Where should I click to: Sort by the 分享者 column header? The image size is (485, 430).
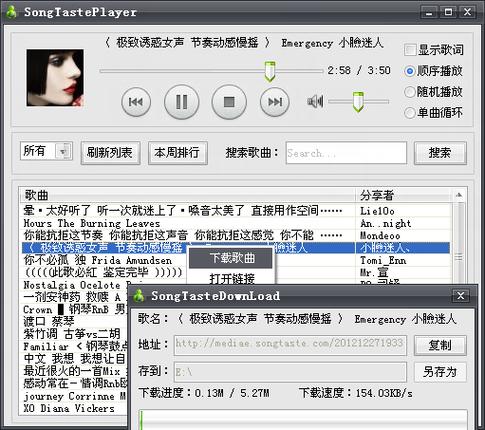tap(404, 195)
